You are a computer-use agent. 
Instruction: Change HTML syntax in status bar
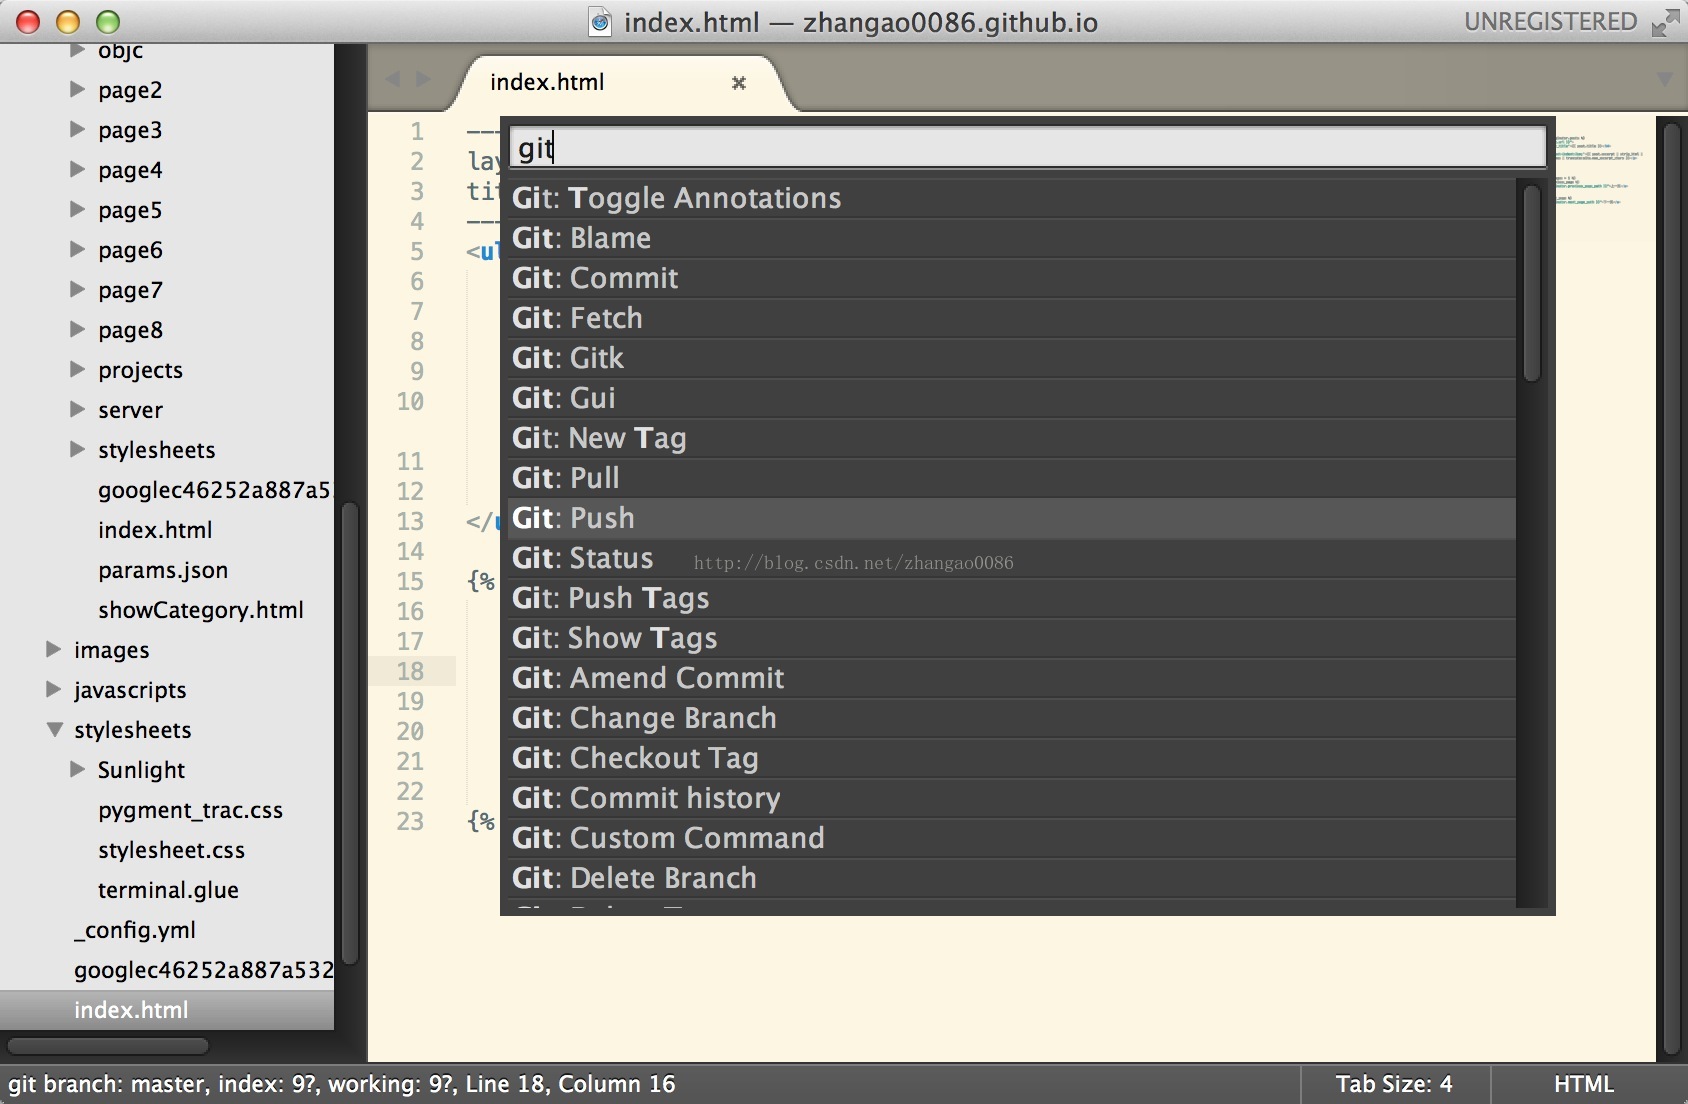point(1583,1084)
